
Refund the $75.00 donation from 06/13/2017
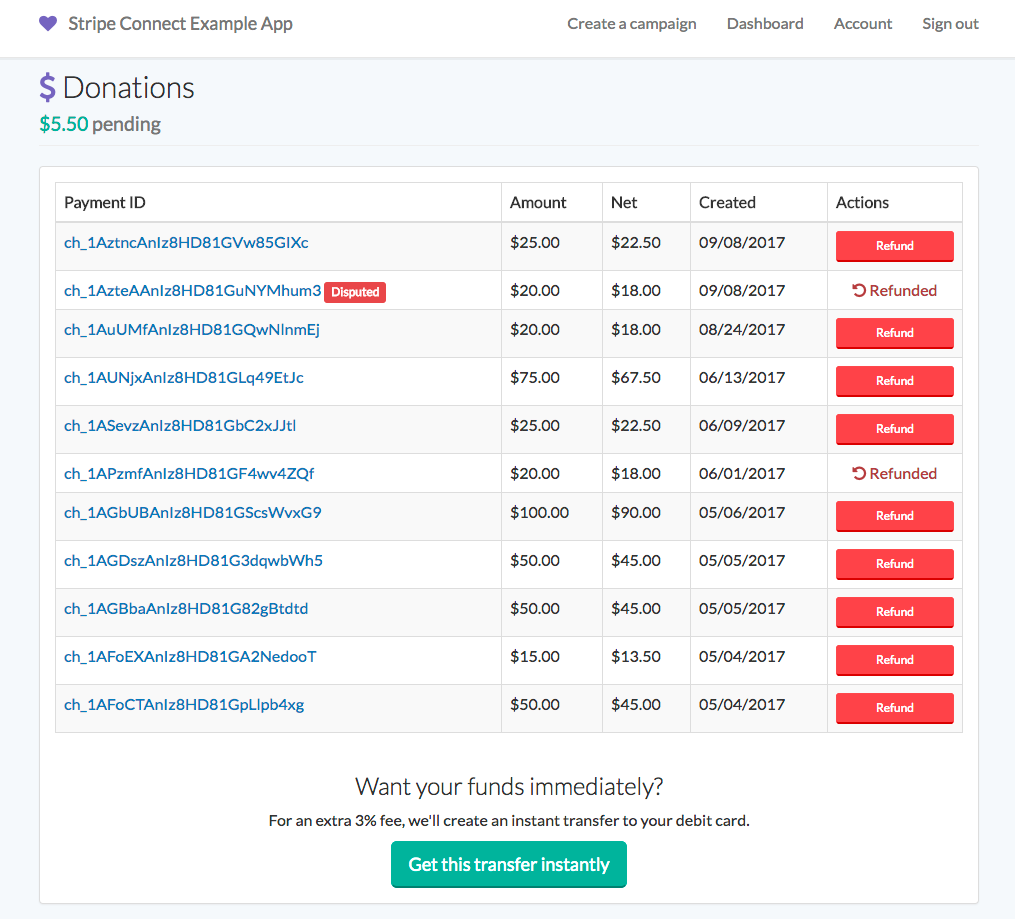pyautogui.click(x=894, y=381)
